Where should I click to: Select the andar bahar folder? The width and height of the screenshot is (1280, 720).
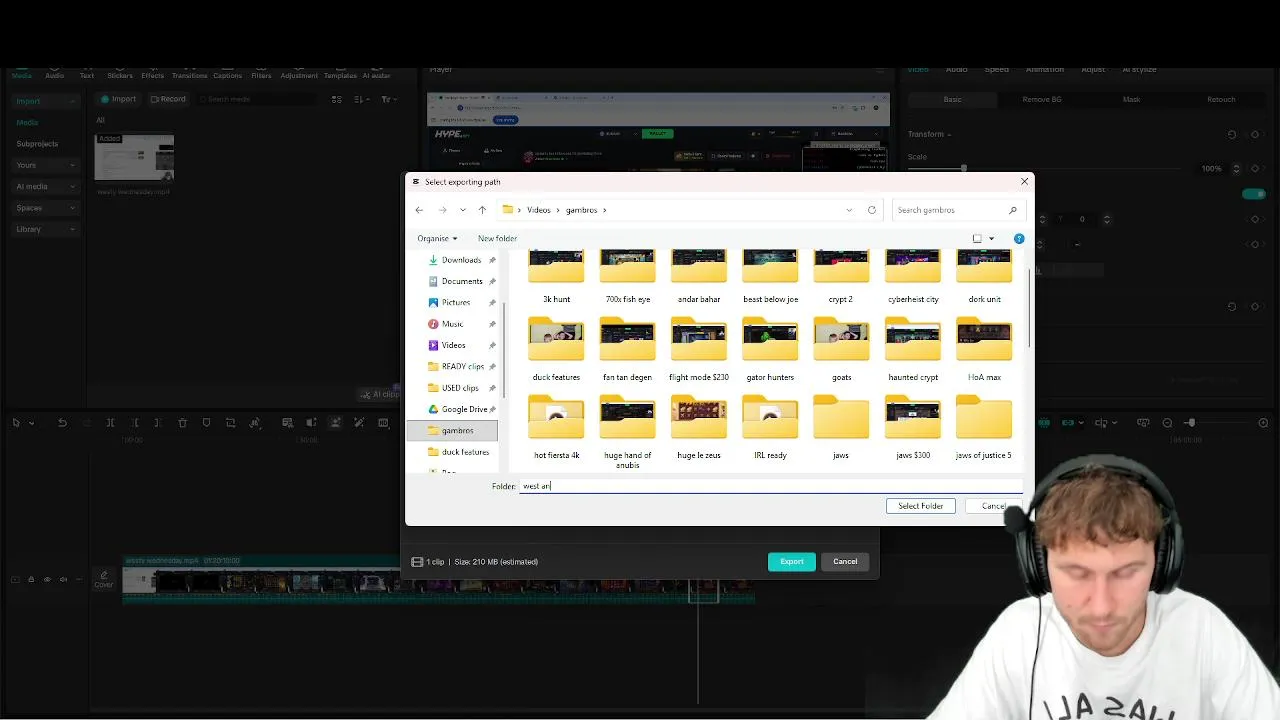699,277
